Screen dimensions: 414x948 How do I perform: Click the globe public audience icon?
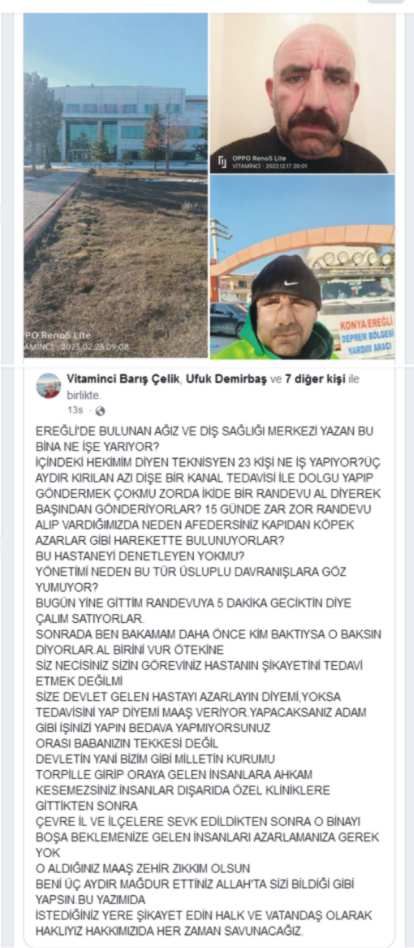click(x=100, y=411)
